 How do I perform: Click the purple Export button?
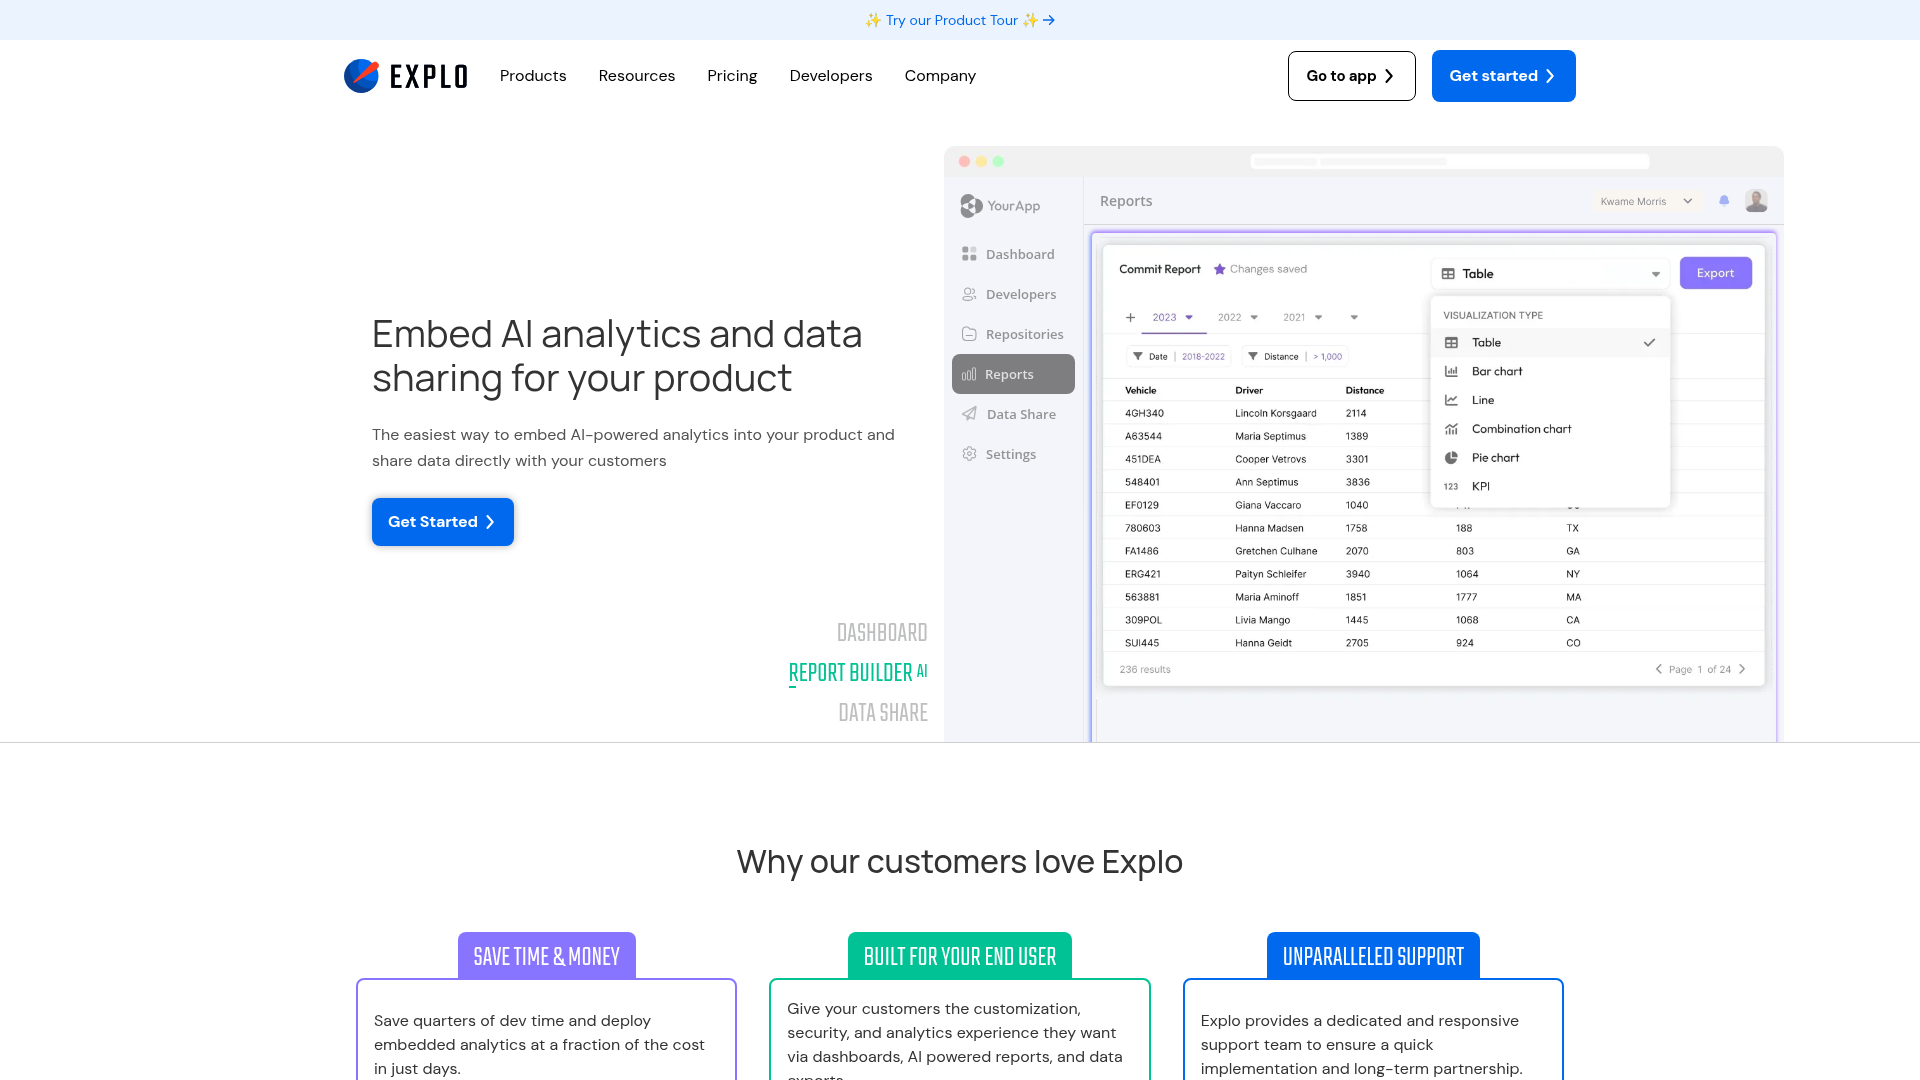click(x=1715, y=273)
